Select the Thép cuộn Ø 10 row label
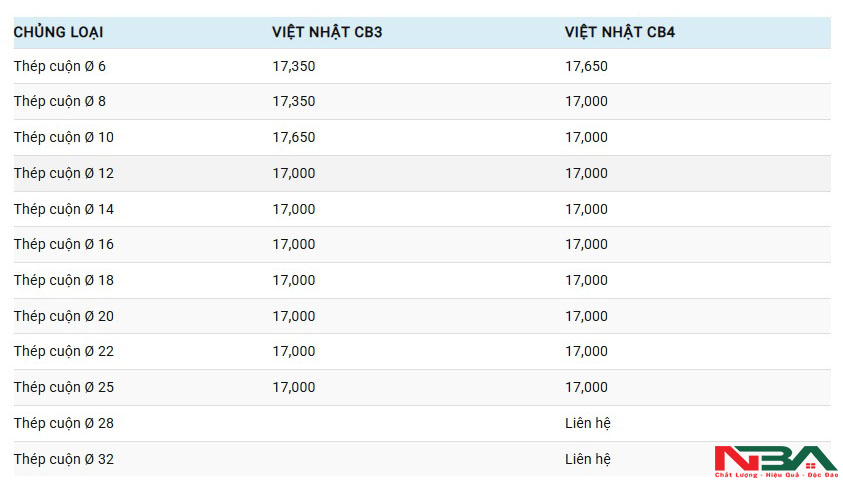Image resolution: width=843 pixels, height=483 pixels. pyautogui.click(x=64, y=137)
